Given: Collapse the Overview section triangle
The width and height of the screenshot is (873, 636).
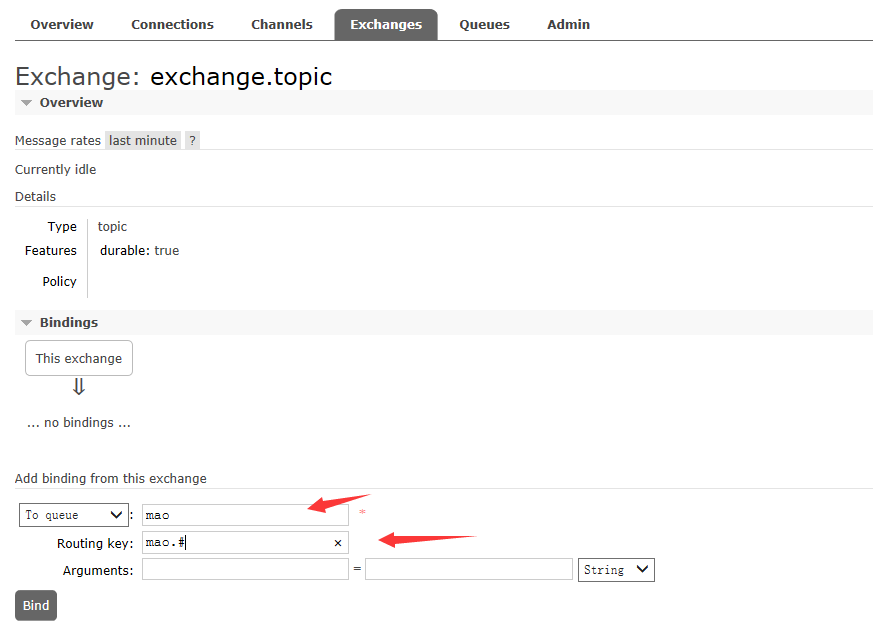Looking at the screenshot, I should coord(26,103).
